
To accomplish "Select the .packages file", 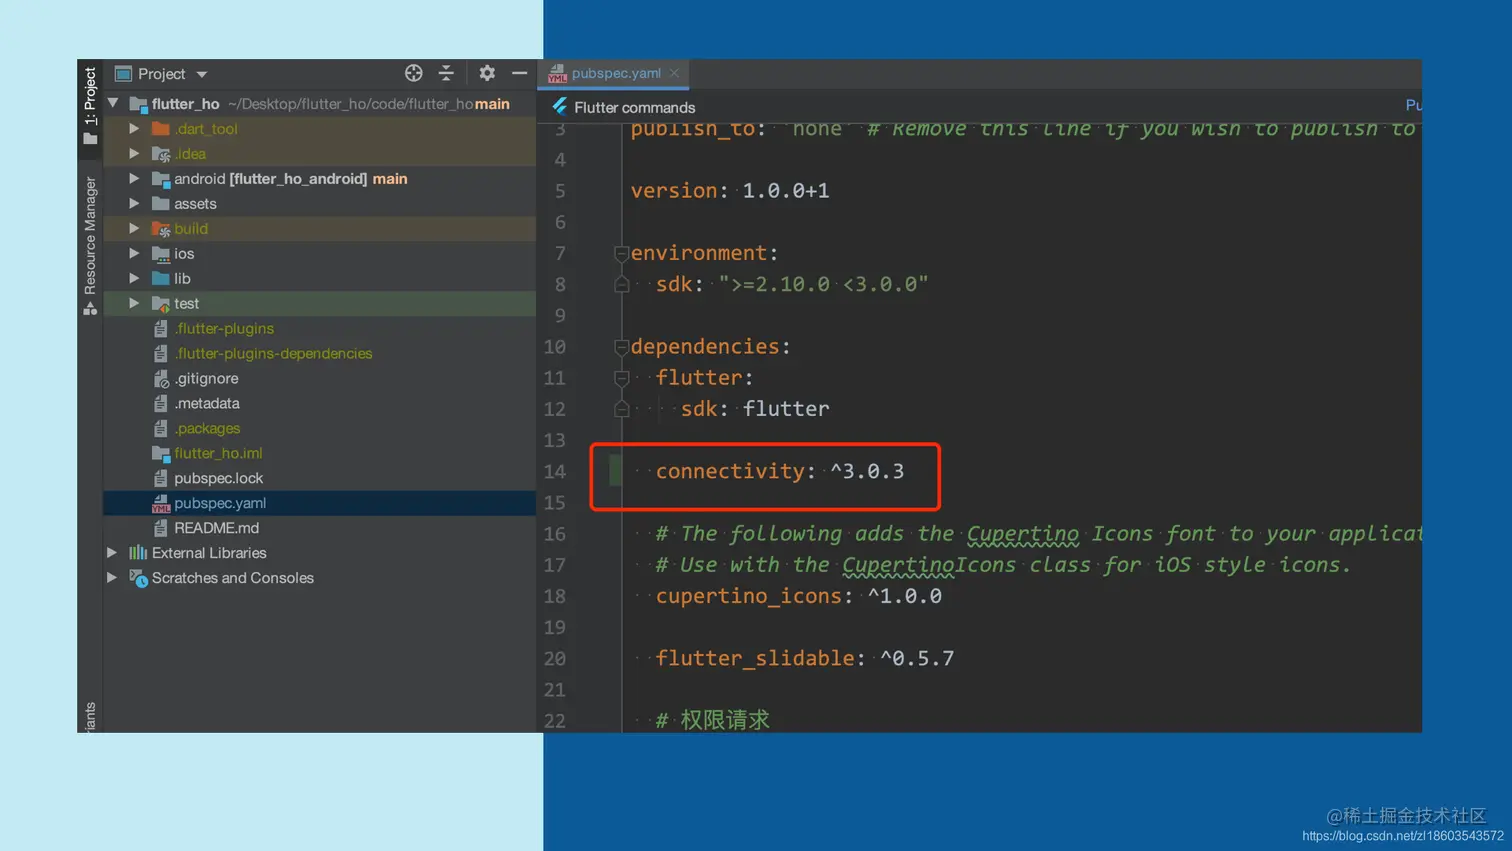I will [206, 428].
